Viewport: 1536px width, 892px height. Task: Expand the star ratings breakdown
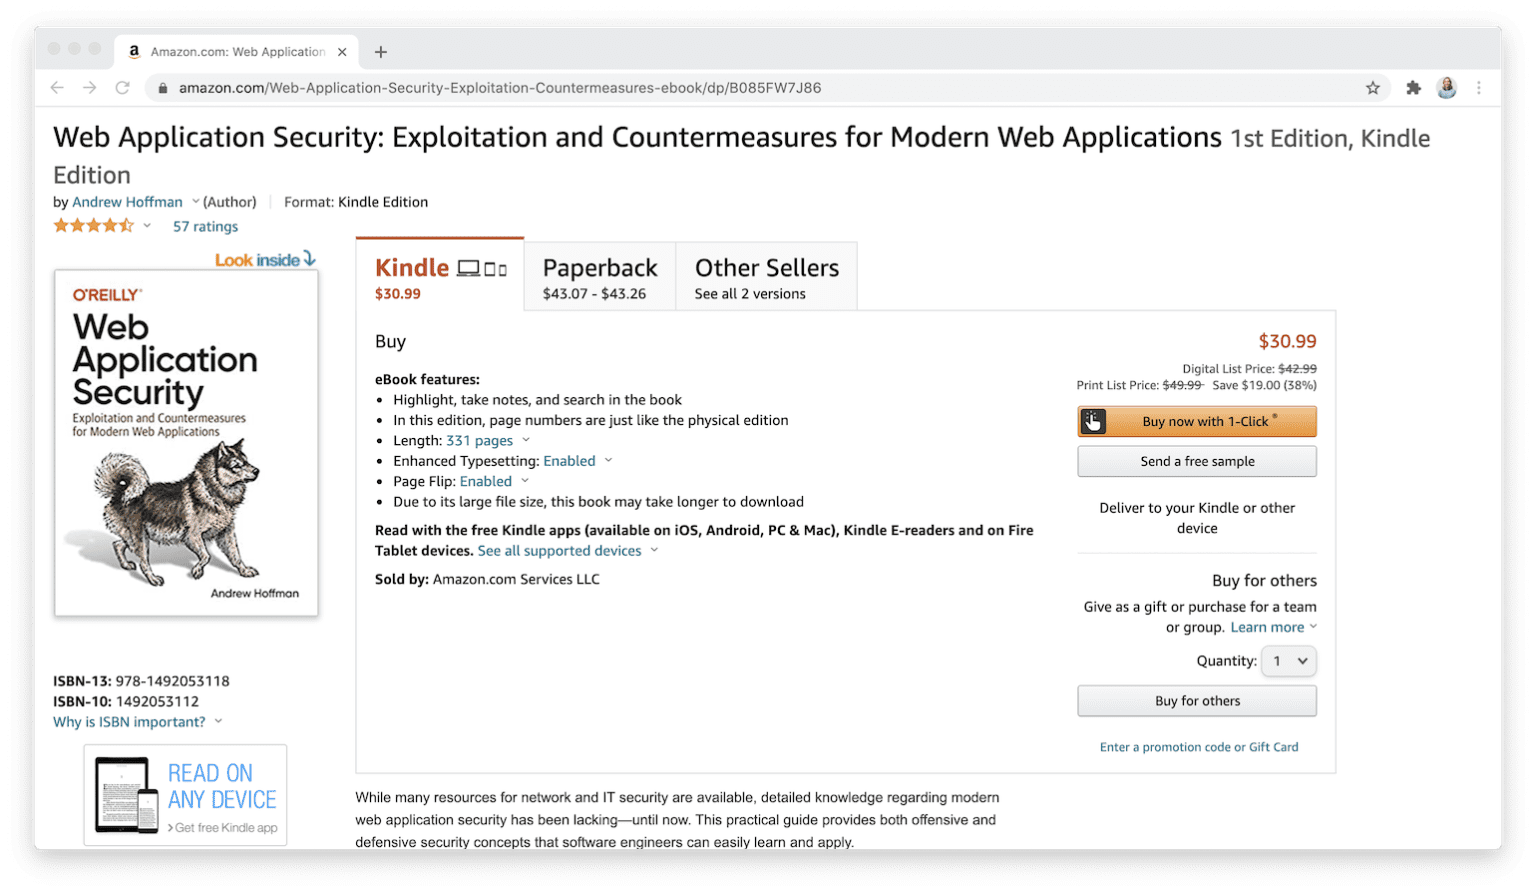[x=147, y=226]
